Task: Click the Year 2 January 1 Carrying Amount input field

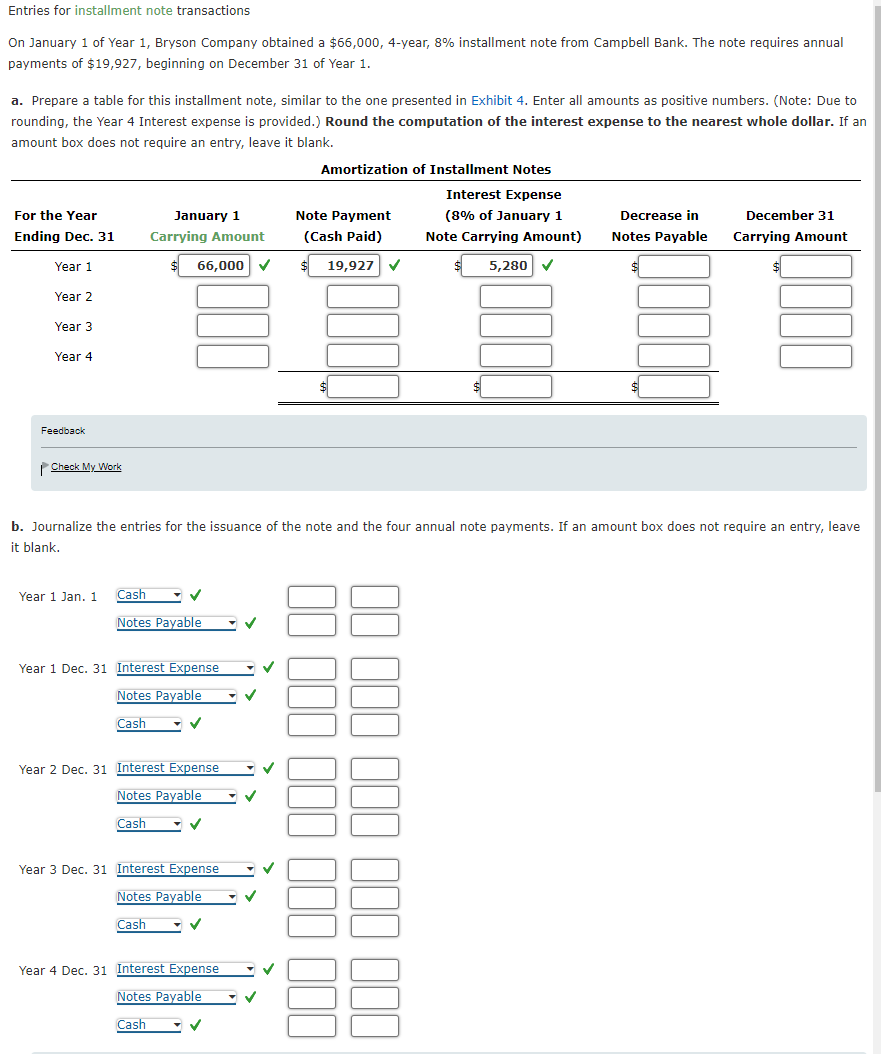Action: (x=232, y=295)
